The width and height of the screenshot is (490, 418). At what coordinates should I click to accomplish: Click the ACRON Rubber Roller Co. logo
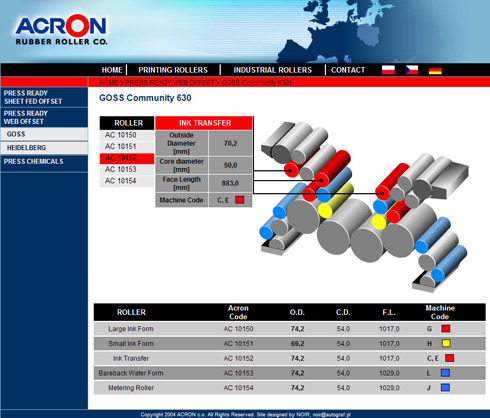(x=61, y=30)
